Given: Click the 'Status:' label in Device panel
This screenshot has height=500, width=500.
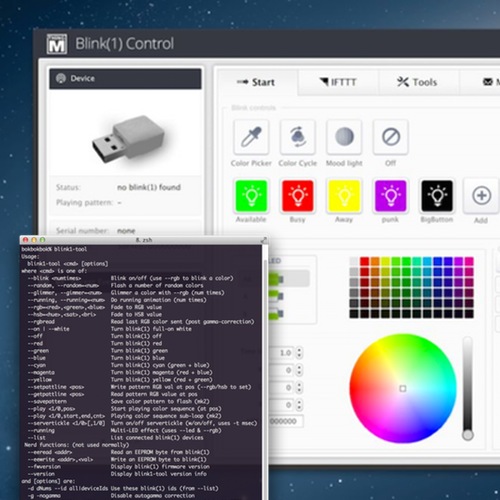Looking at the screenshot, I should coord(68,187).
